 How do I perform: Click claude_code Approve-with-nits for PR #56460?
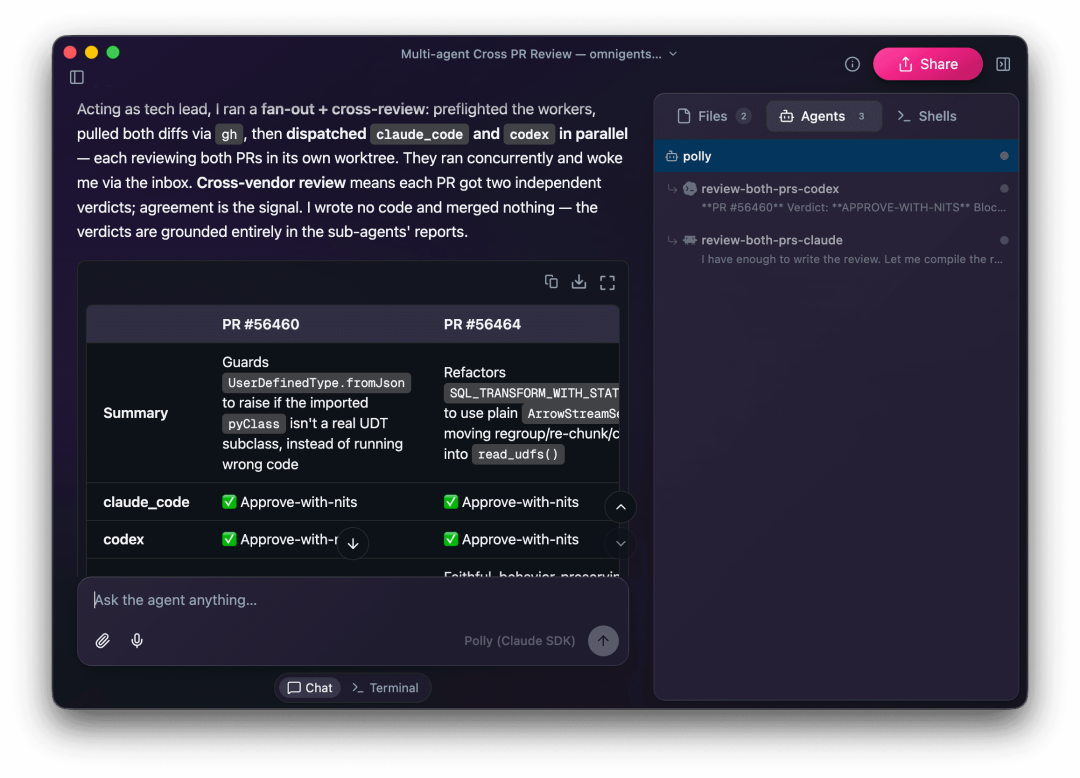point(289,502)
